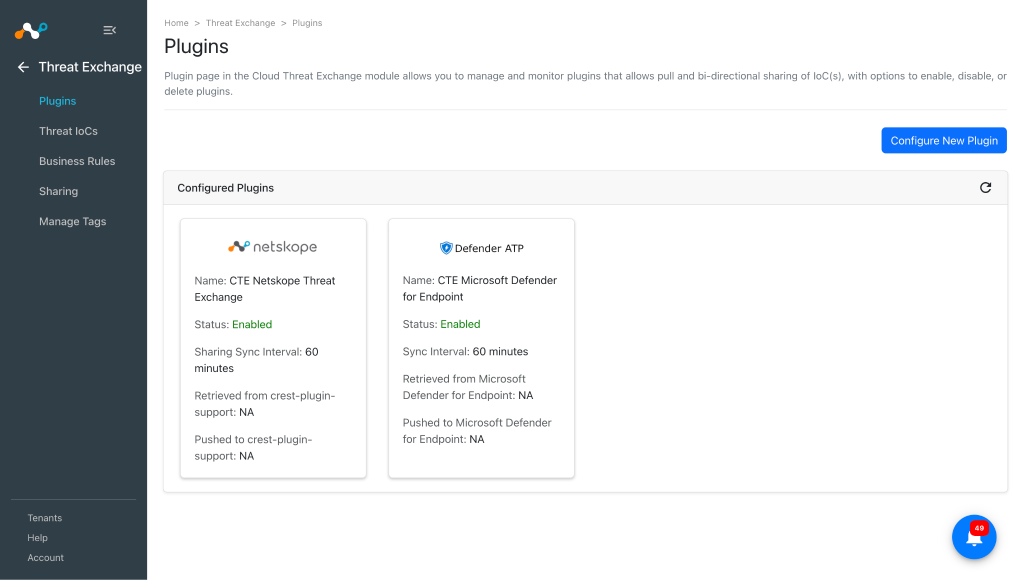
Task: Navigate to Threat Exchange breadcrumb
Action: tap(240, 23)
